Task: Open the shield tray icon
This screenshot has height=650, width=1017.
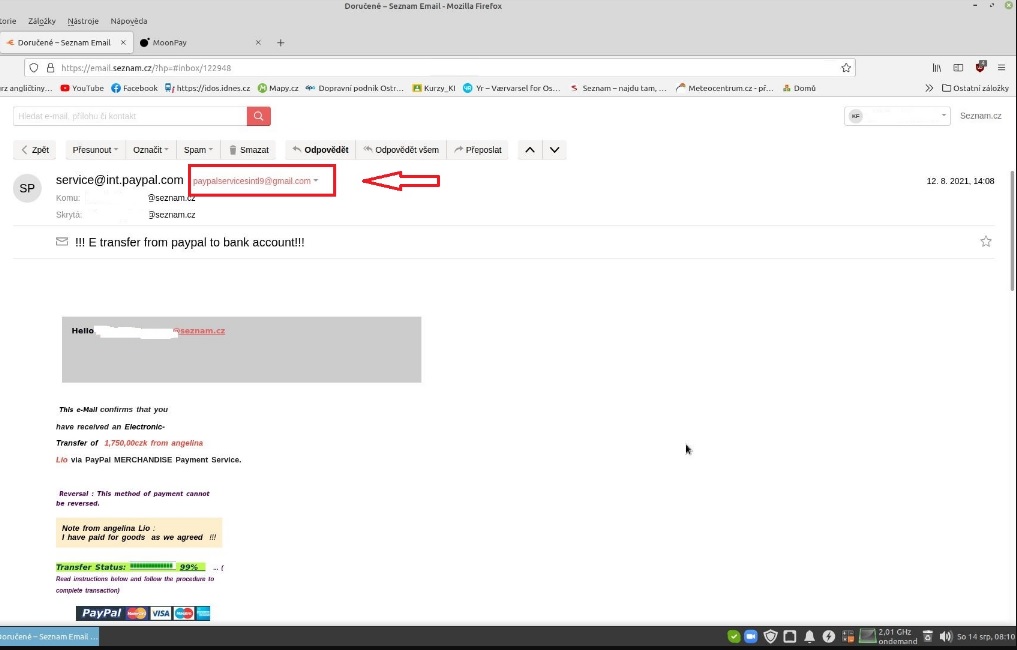Action: pyautogui.click(x=771, y=636)
